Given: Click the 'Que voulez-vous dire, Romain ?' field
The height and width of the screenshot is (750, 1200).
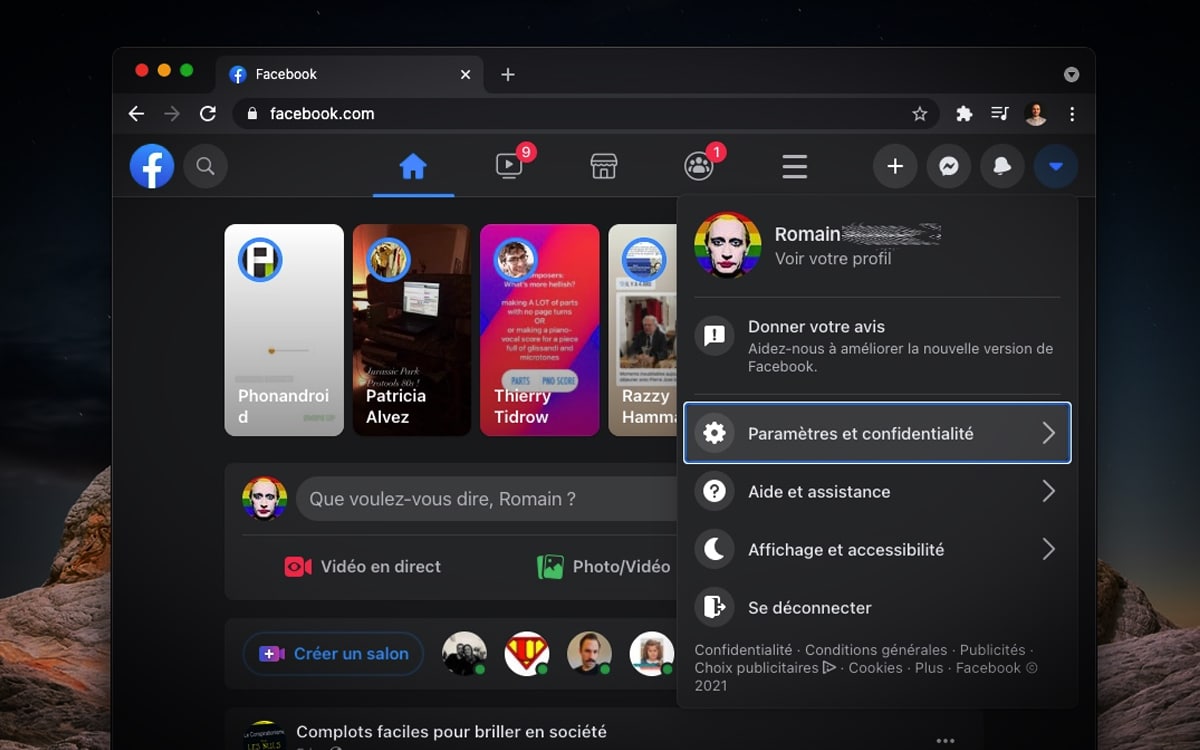Looking at the screenshot, I should click(487, 499).
